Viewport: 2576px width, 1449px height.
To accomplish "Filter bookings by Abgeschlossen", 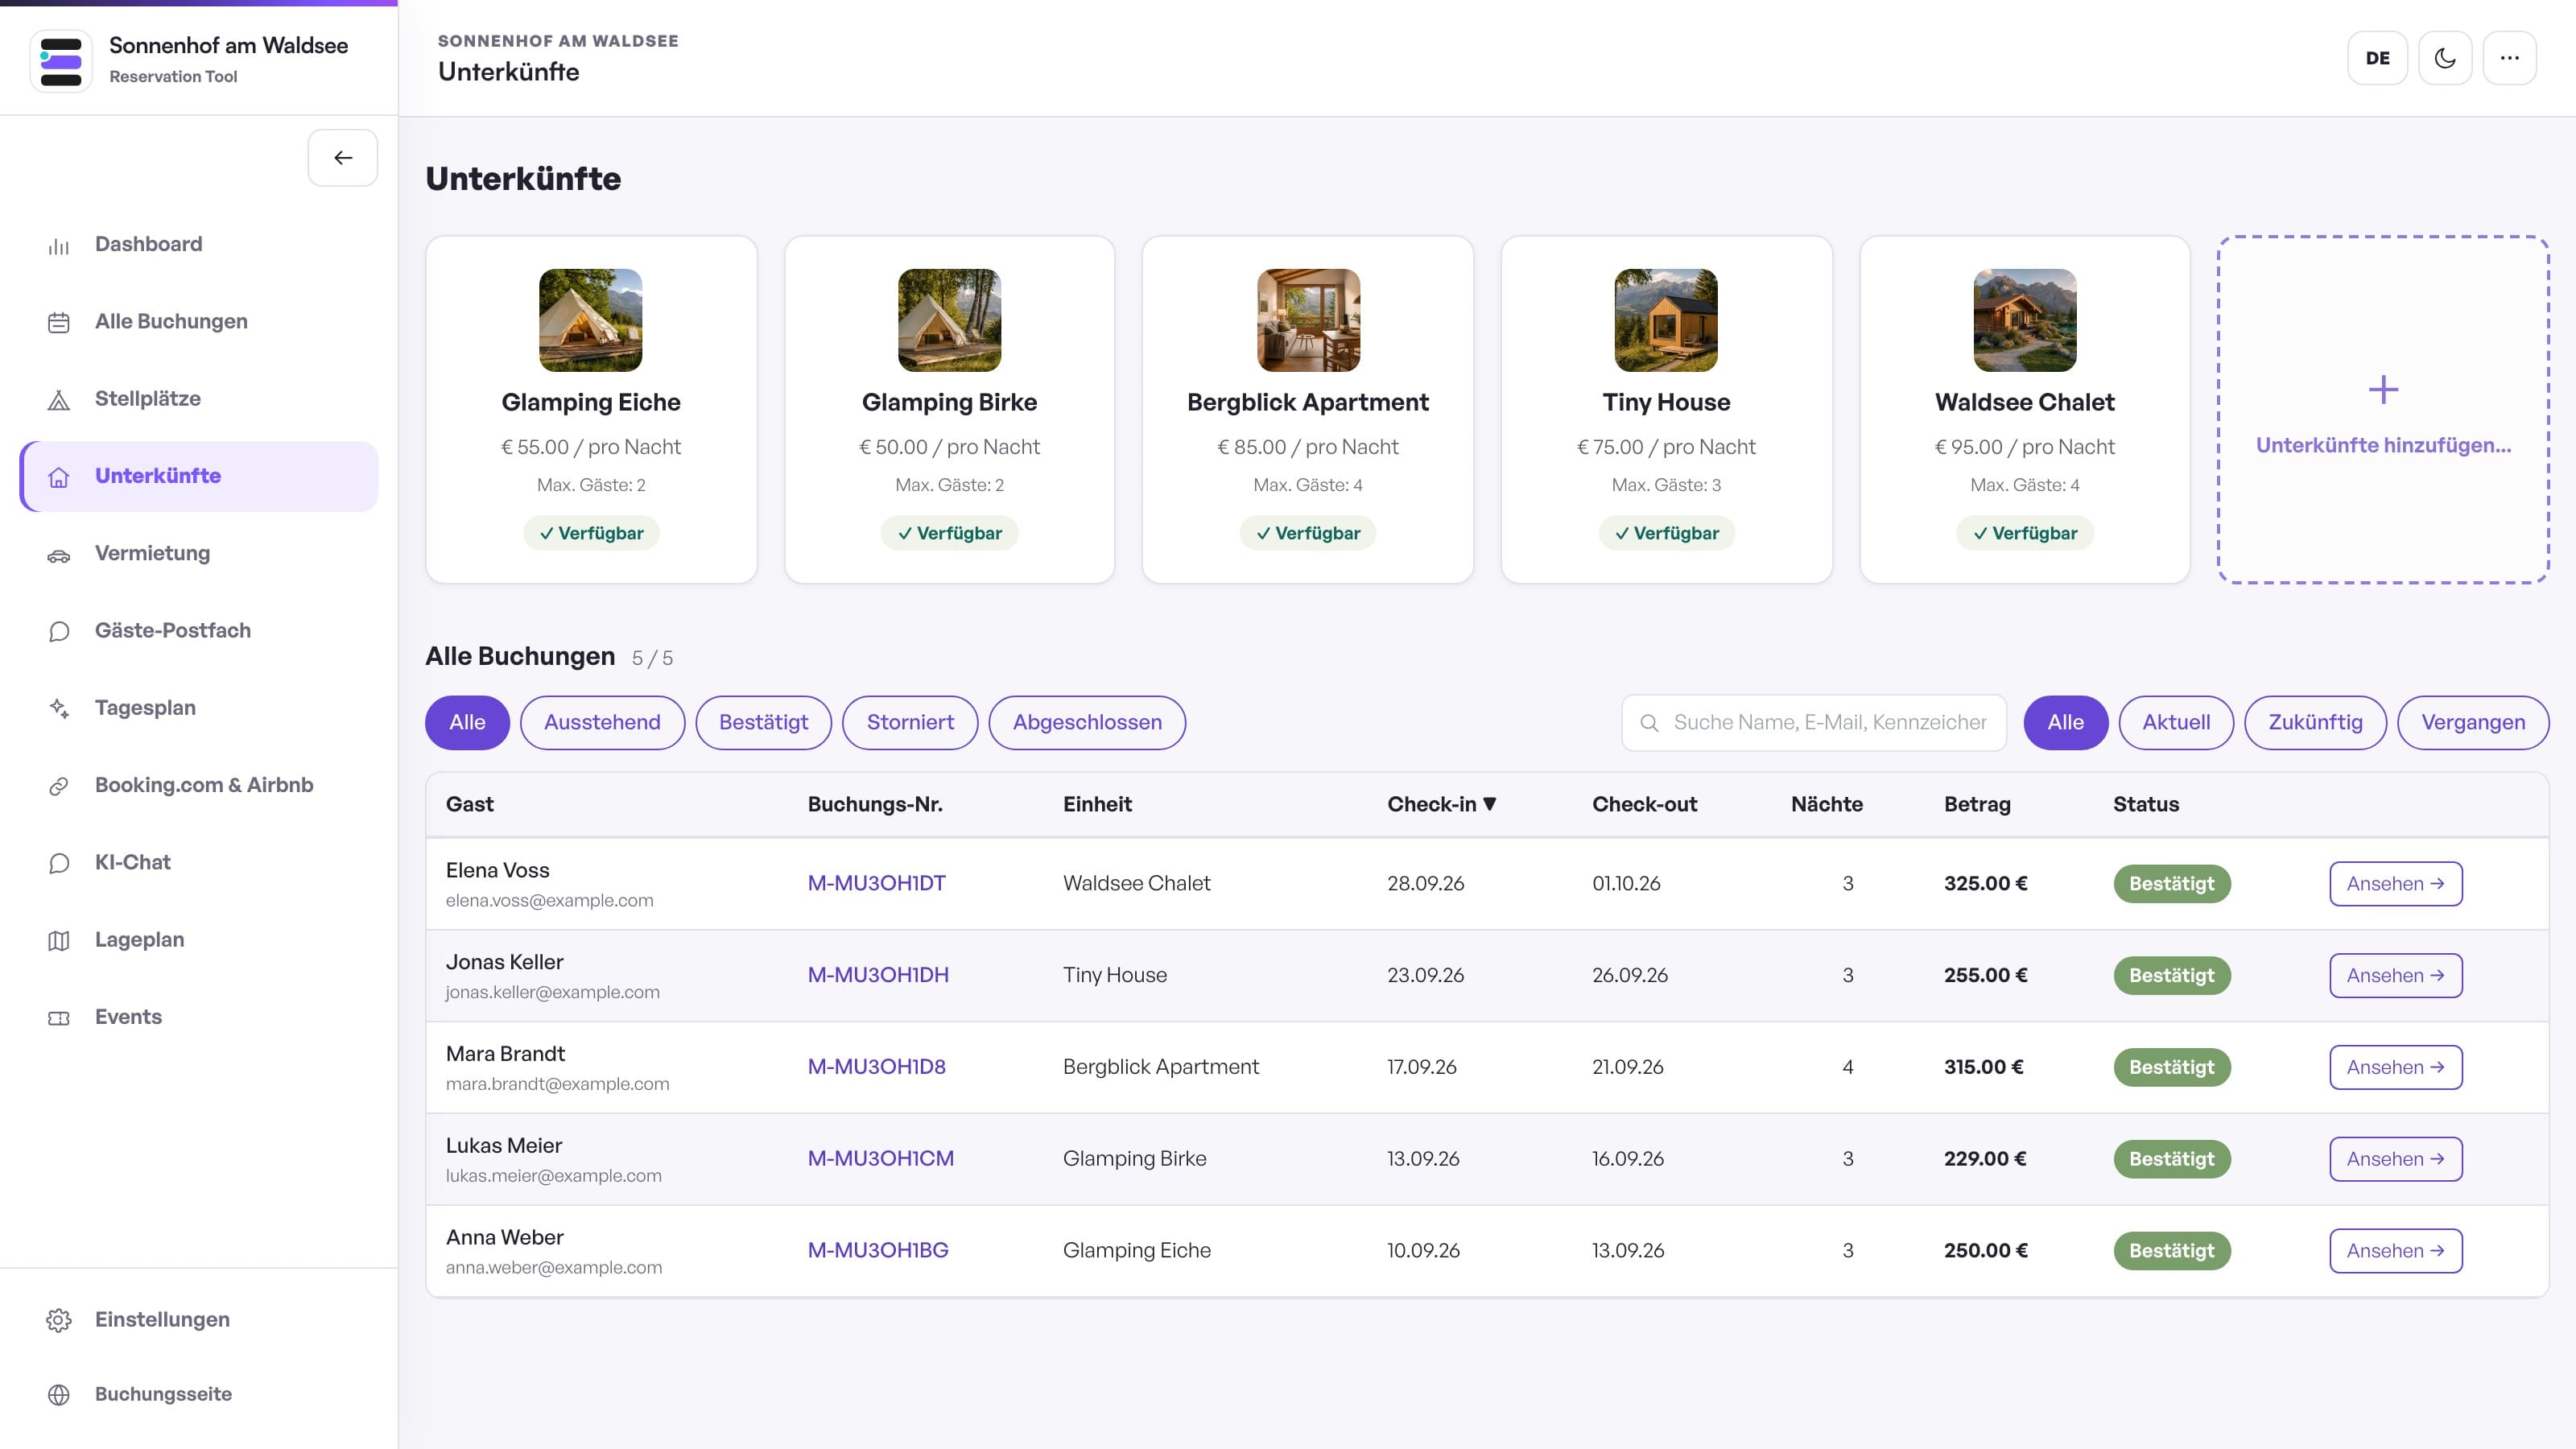I will point(1087,722).
